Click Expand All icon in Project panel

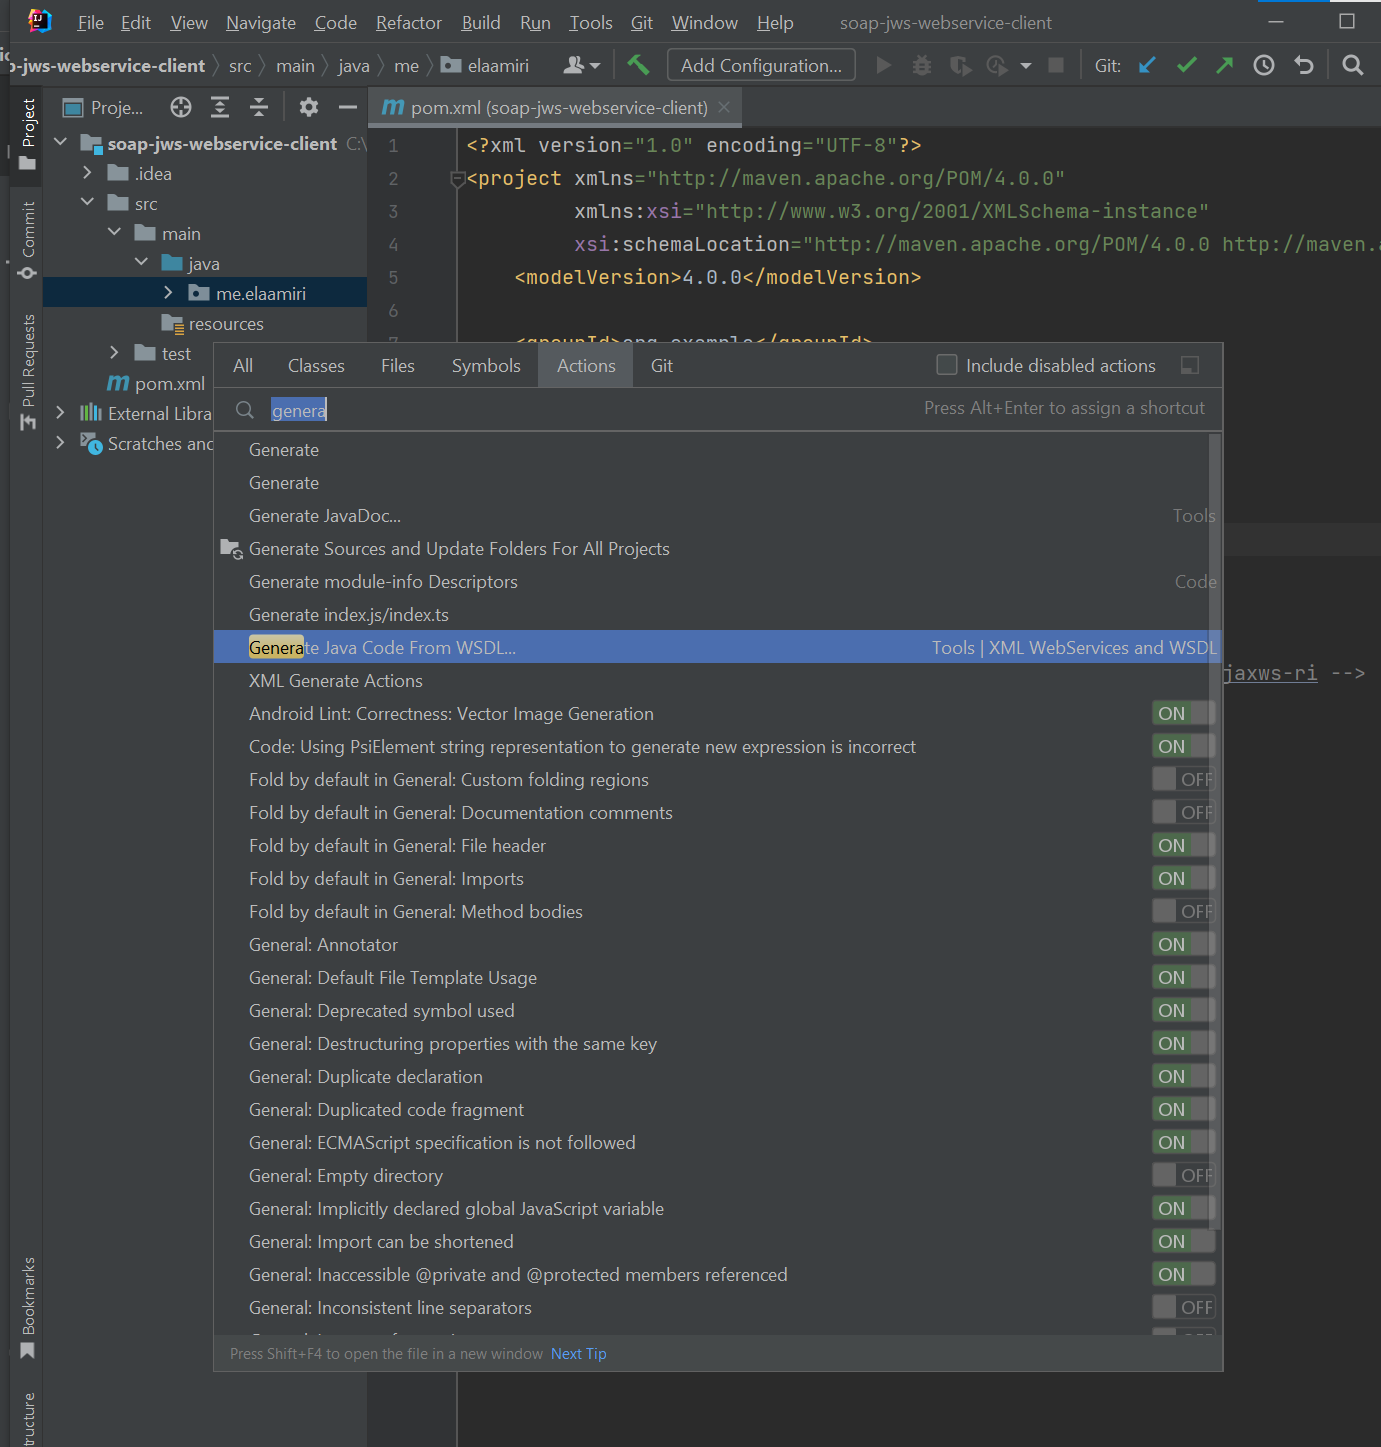tap(220, 107)
